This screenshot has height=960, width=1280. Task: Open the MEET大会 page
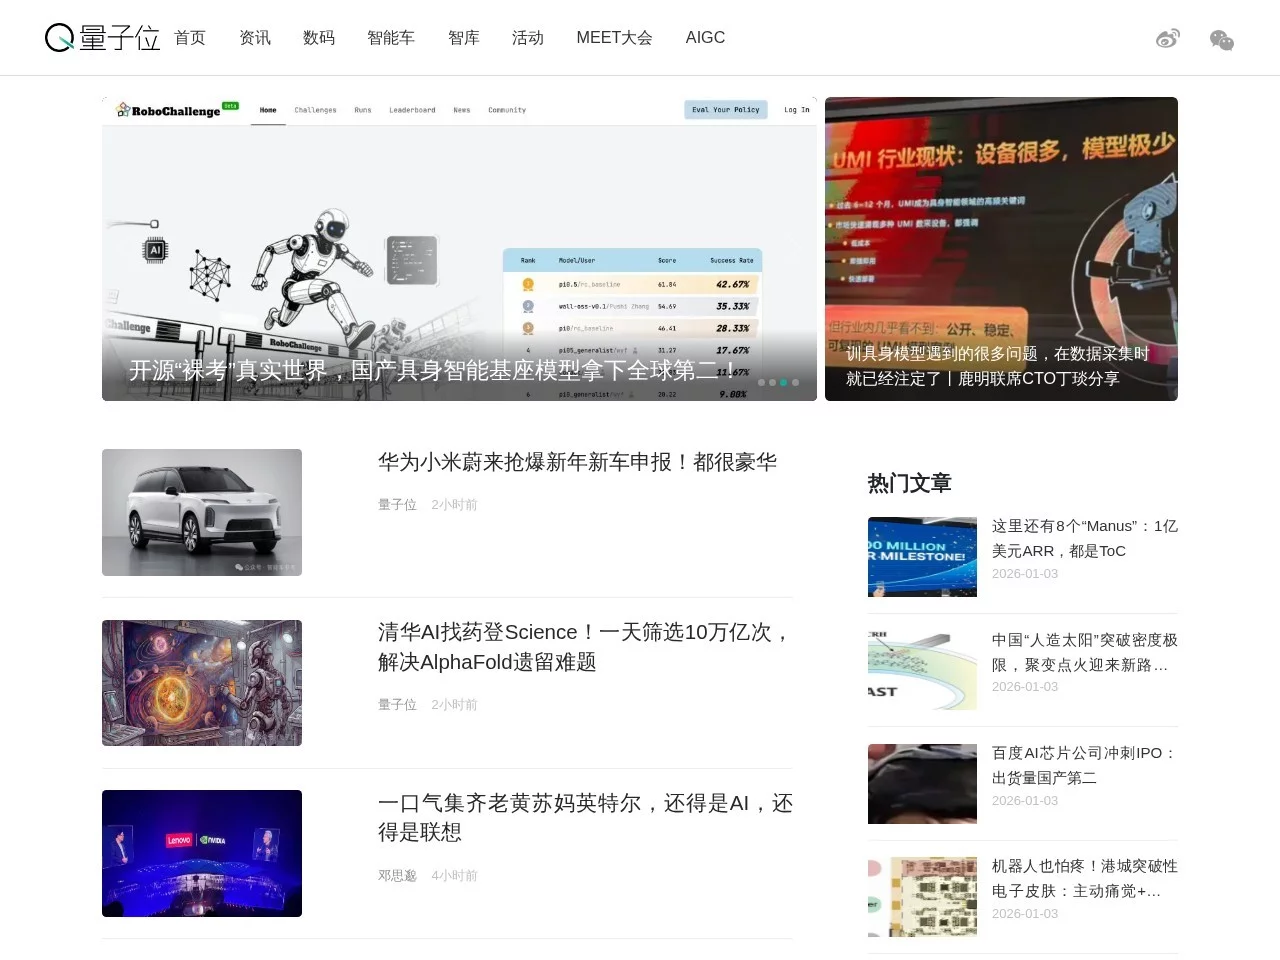[614, 38]
